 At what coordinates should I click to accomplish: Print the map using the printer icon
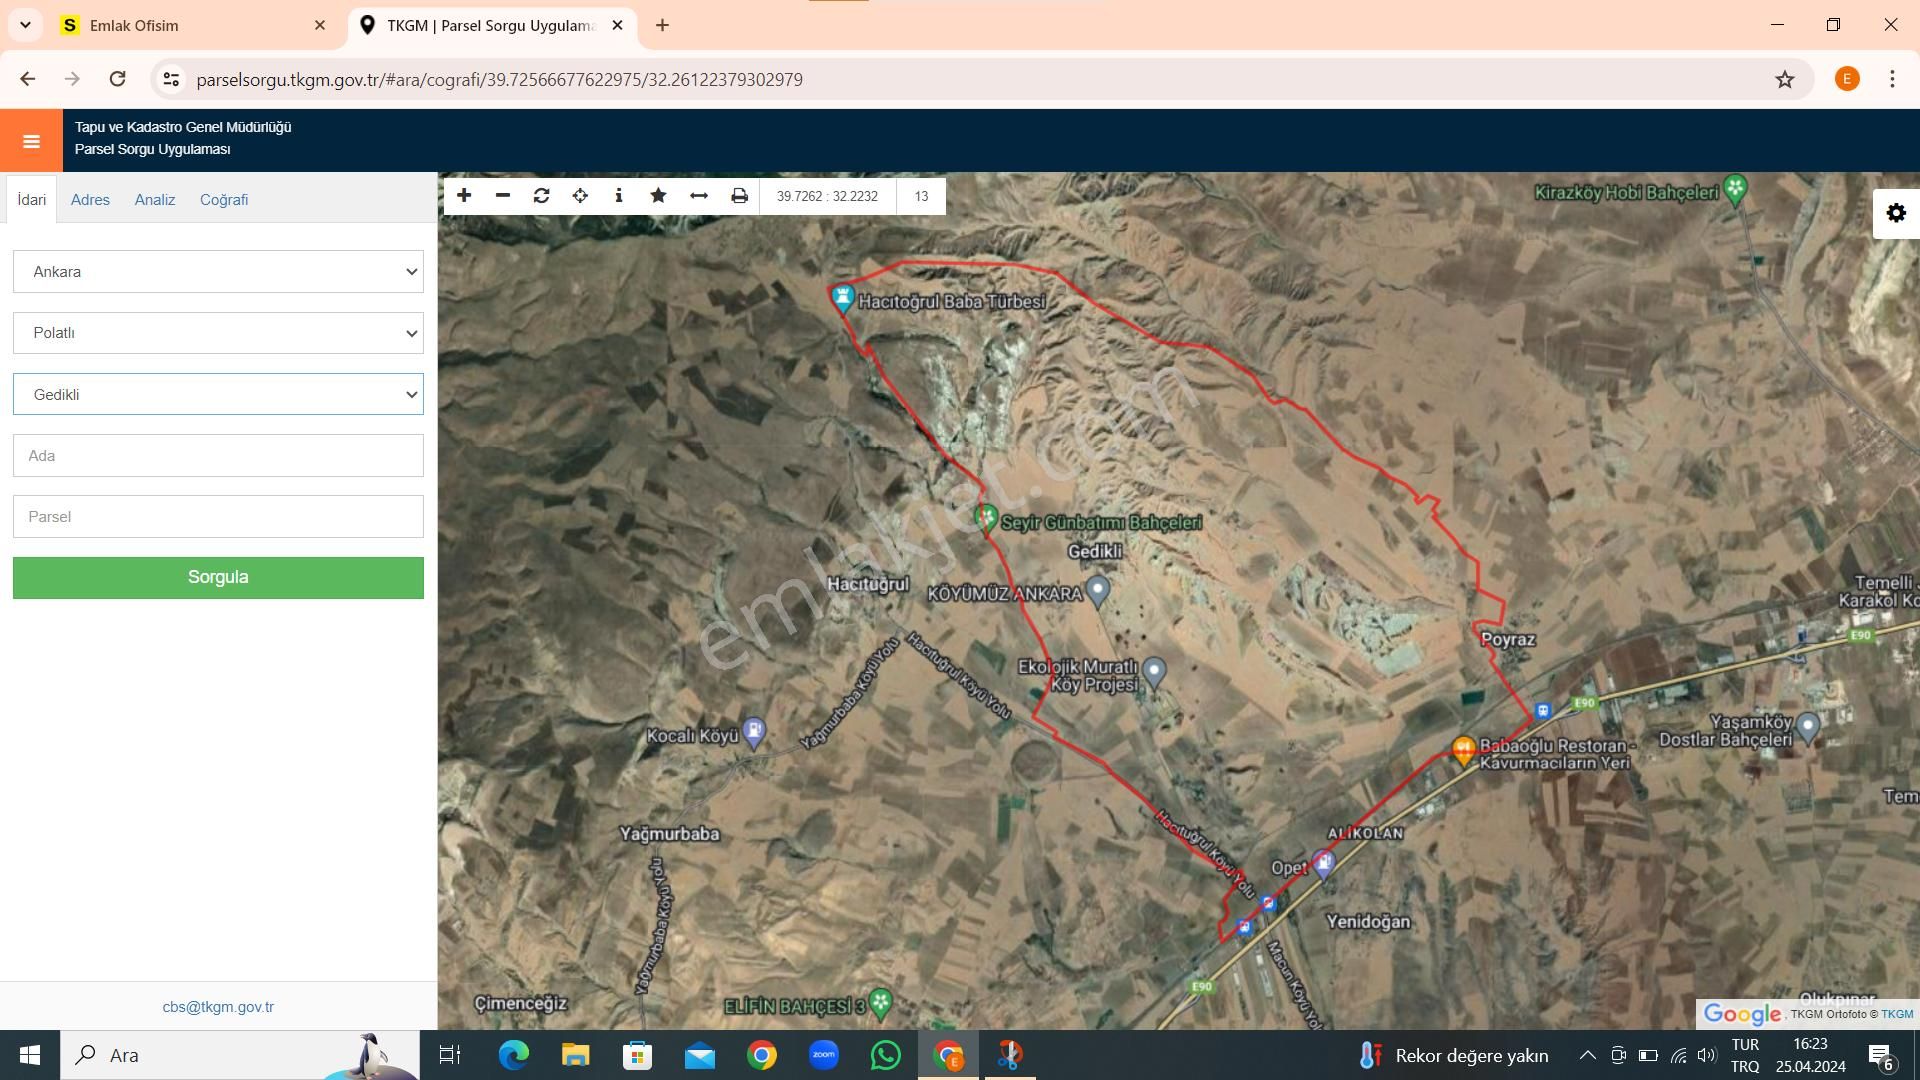[739, 196]
